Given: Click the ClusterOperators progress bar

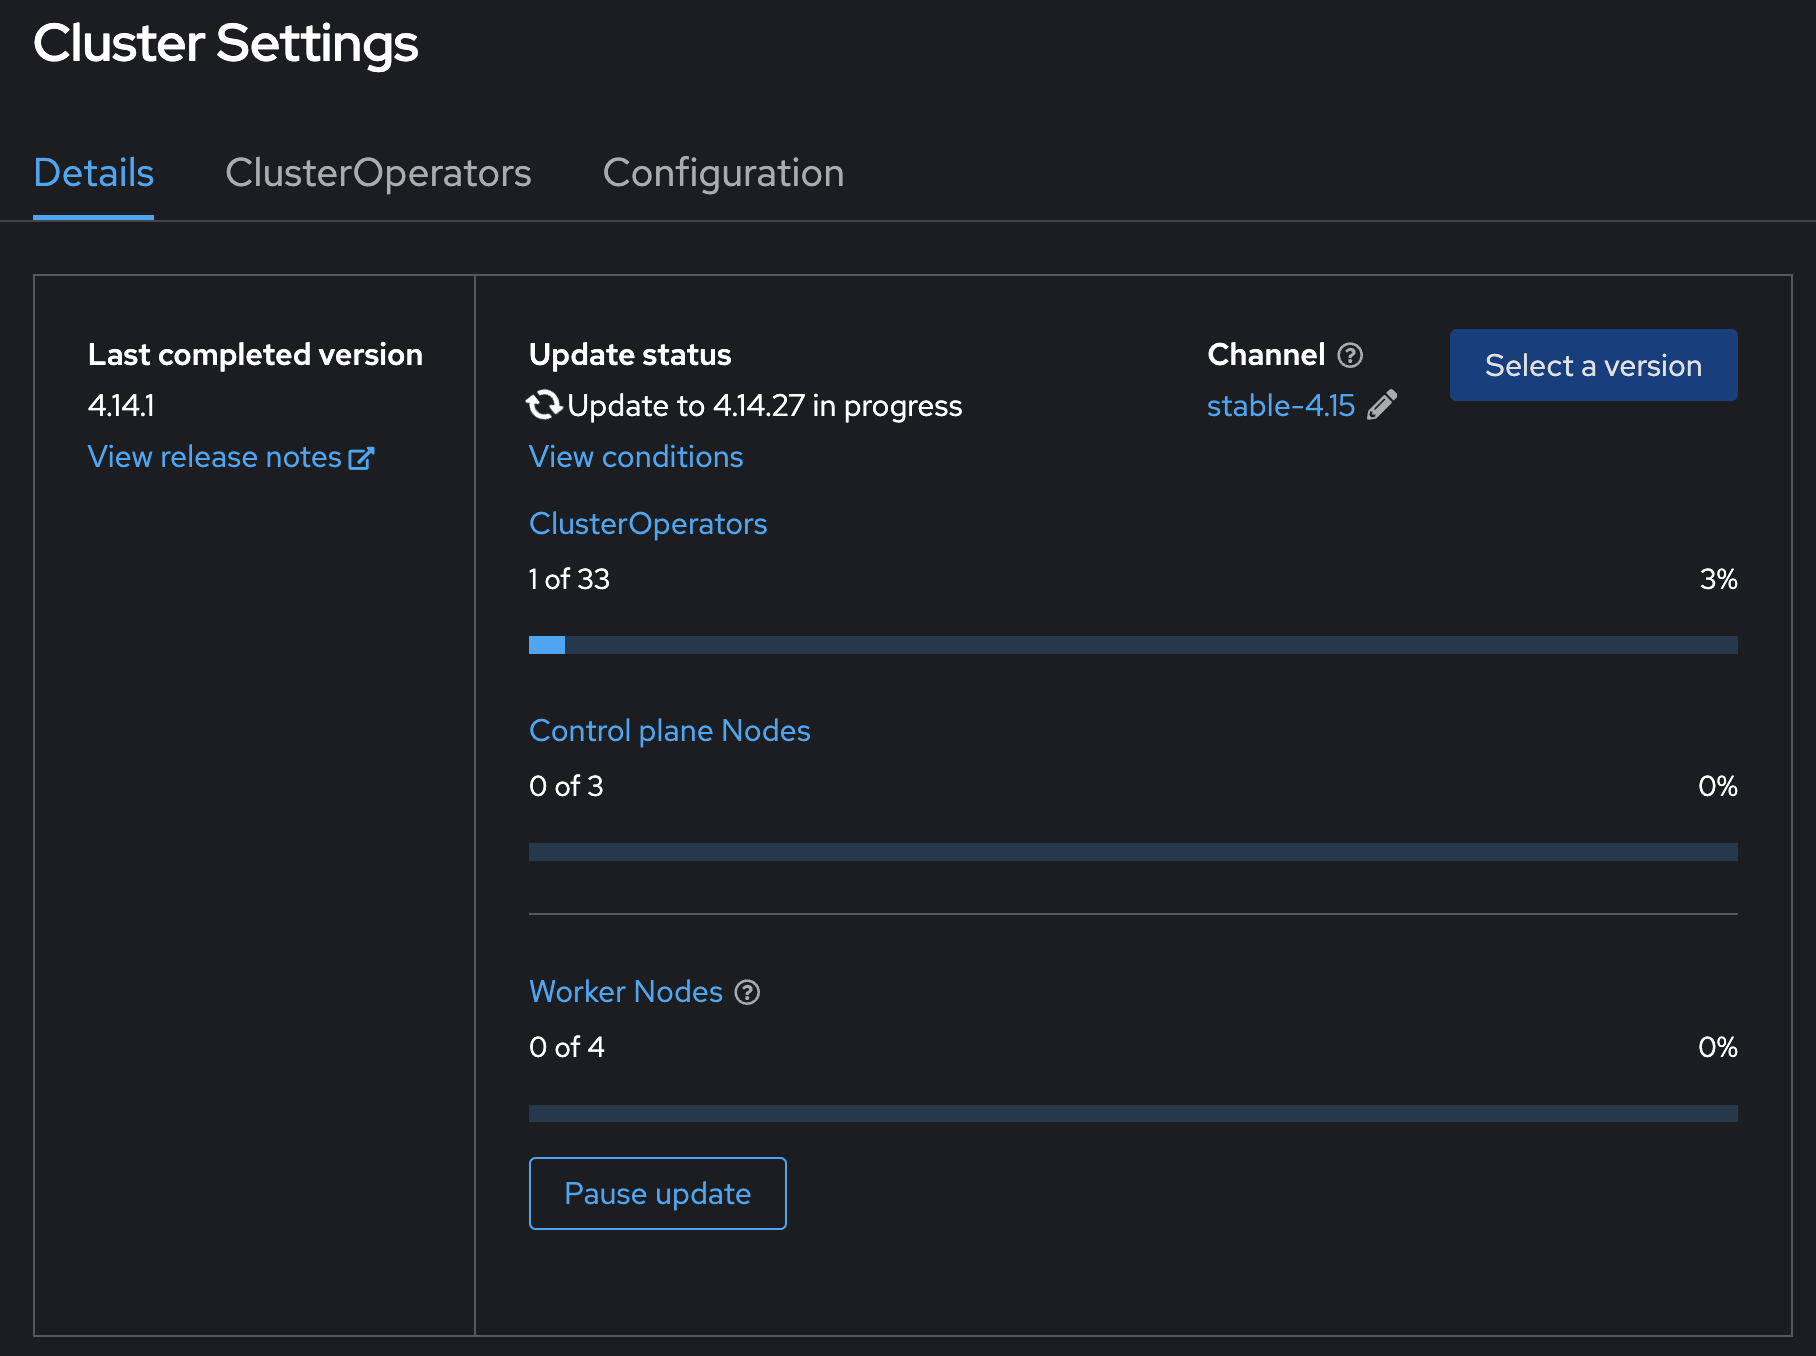Looking at the screenshot, I should [x=1133, y=645].
